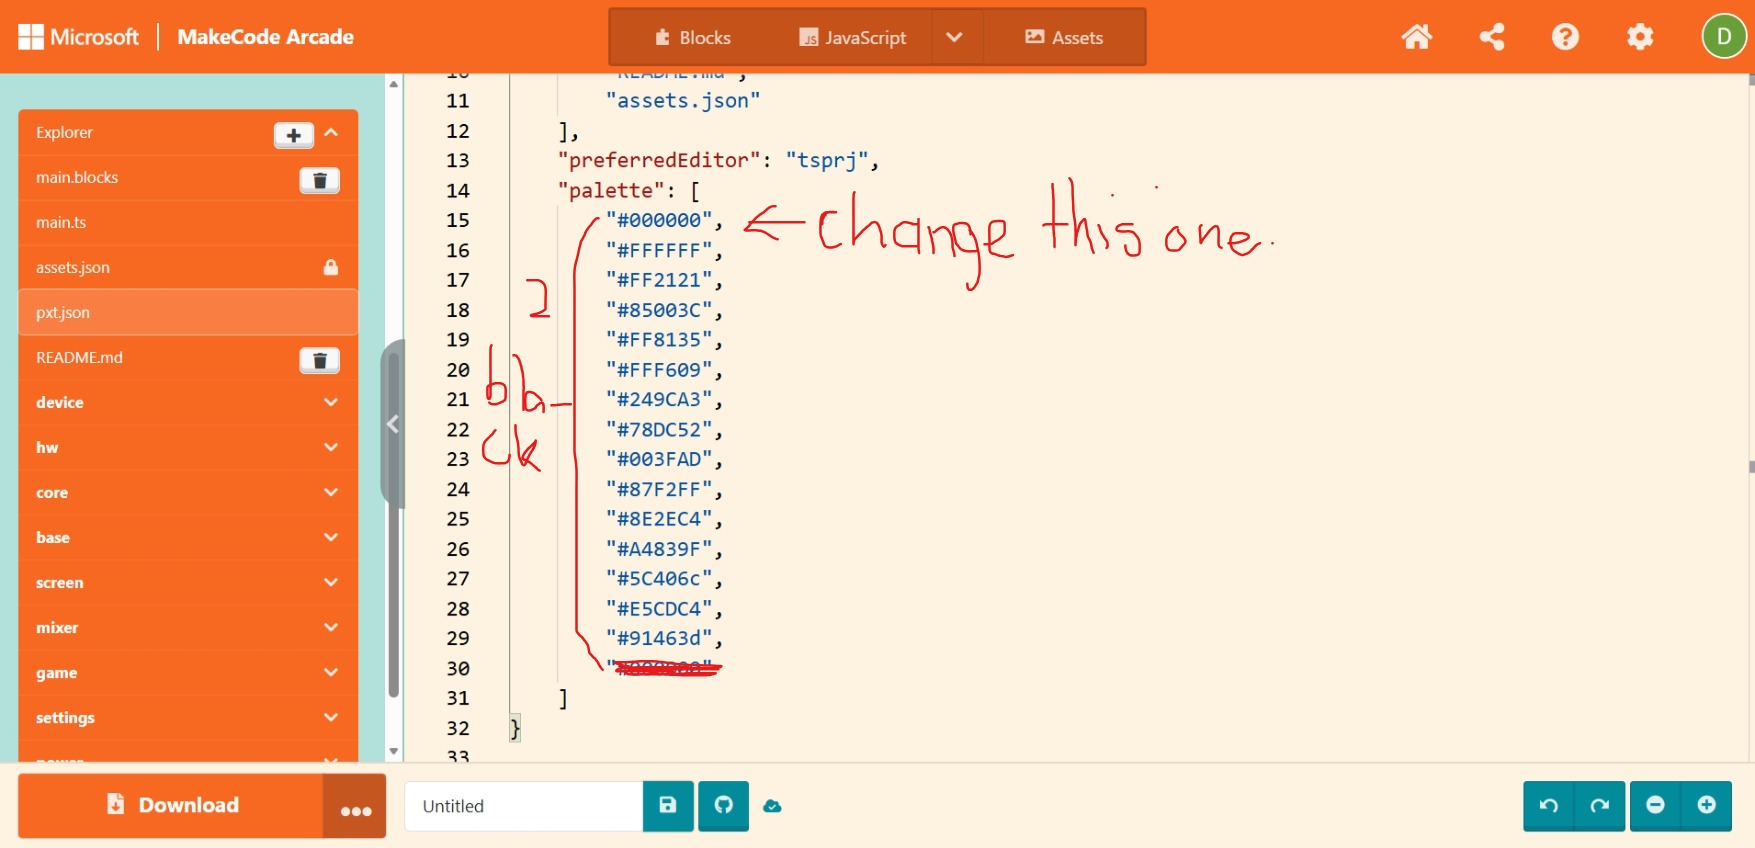Image resolution: width=1755 pixels, height=848 pixels.
Task: Expand the settings folder
Action: (x=188, y=717)
